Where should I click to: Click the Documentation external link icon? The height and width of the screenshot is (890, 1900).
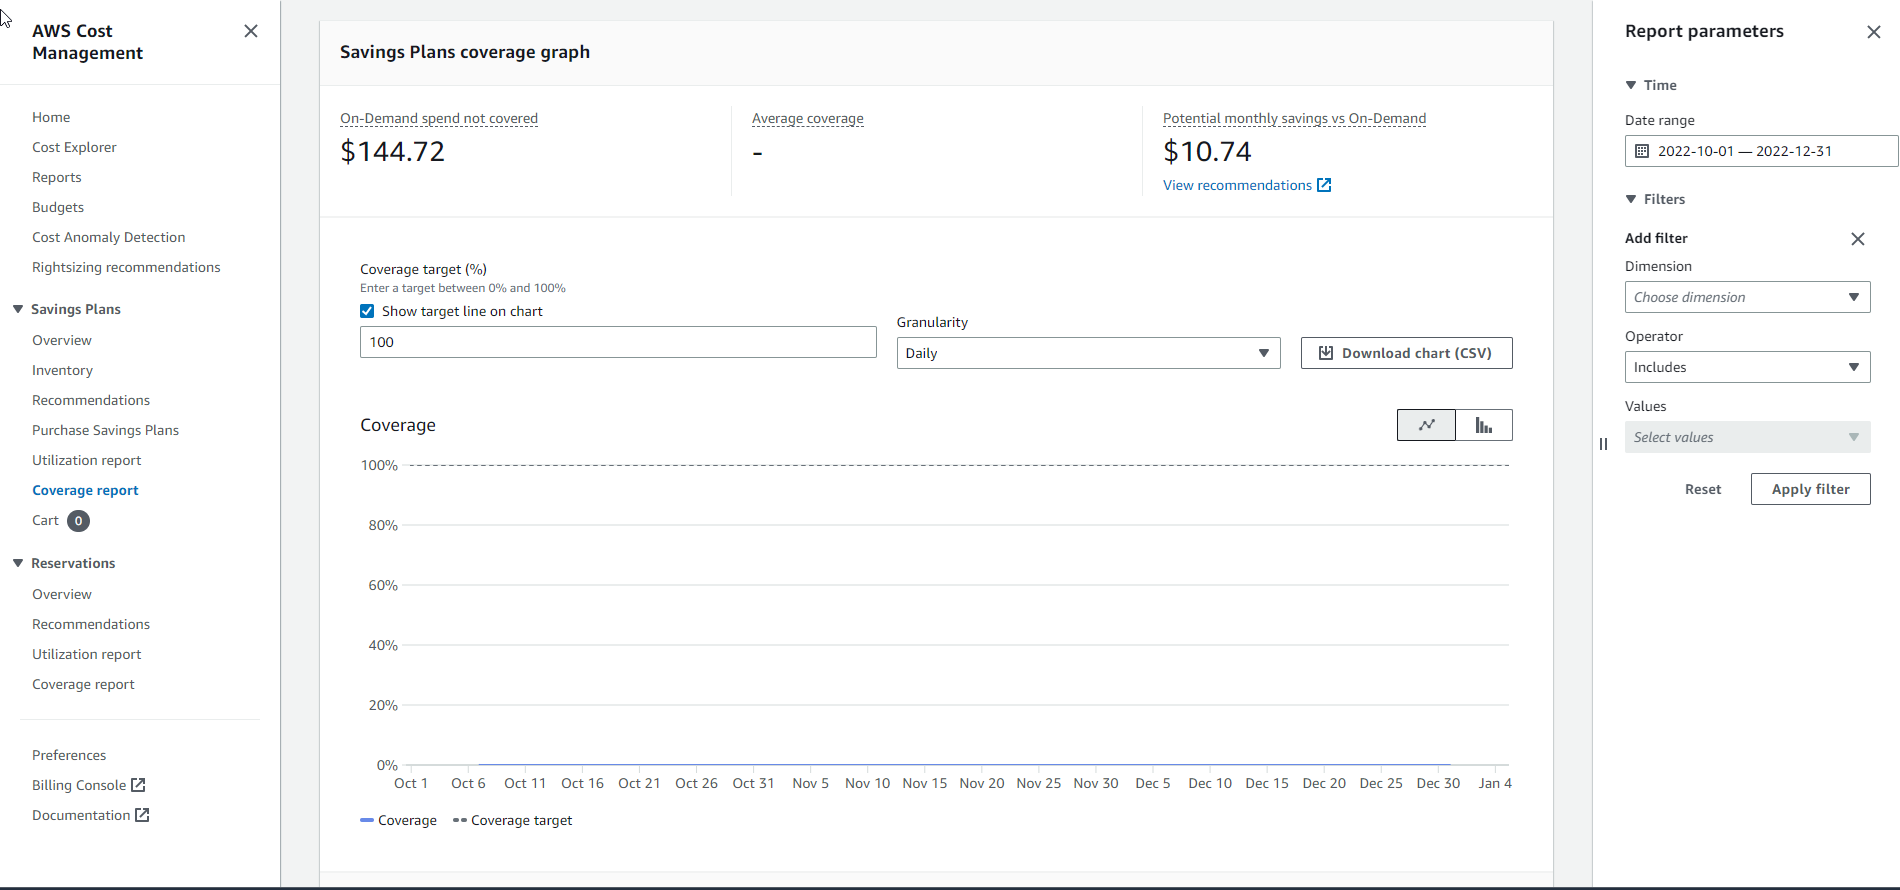[142, 815]
